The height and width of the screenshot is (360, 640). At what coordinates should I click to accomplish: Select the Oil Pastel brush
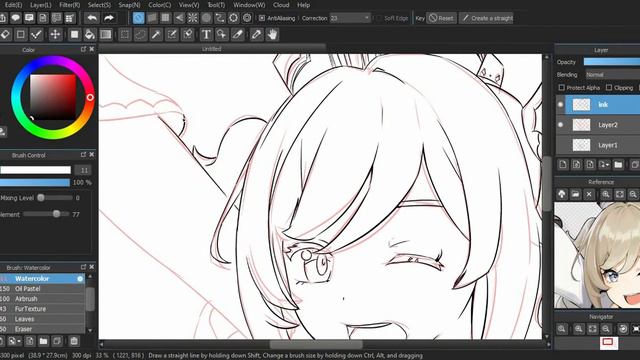tap(42, 289)
